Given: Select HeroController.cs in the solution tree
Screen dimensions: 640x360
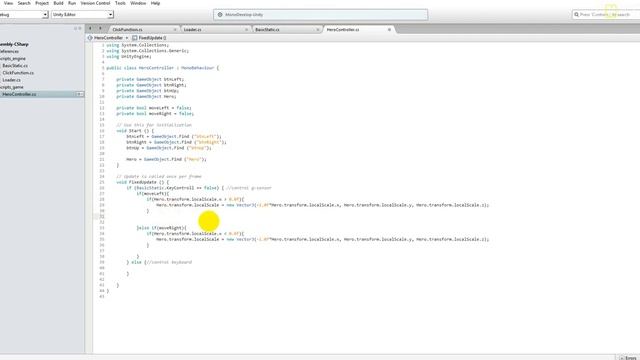Looking at the screenshot, I should [x=19, y=94].
